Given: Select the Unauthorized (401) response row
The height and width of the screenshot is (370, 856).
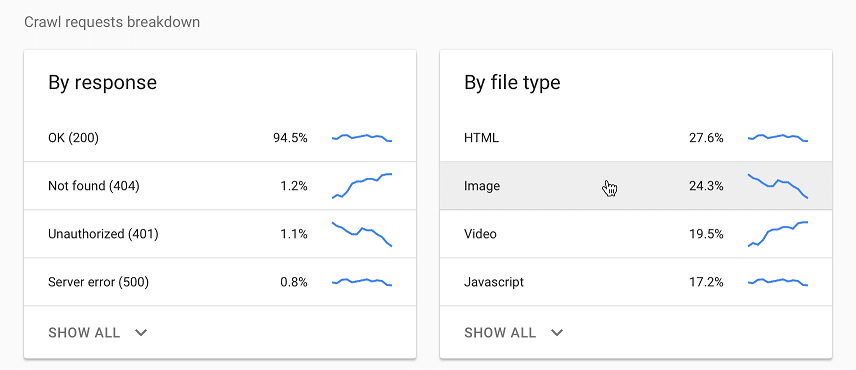Looking at the screenshot, I should coord(220,234).
